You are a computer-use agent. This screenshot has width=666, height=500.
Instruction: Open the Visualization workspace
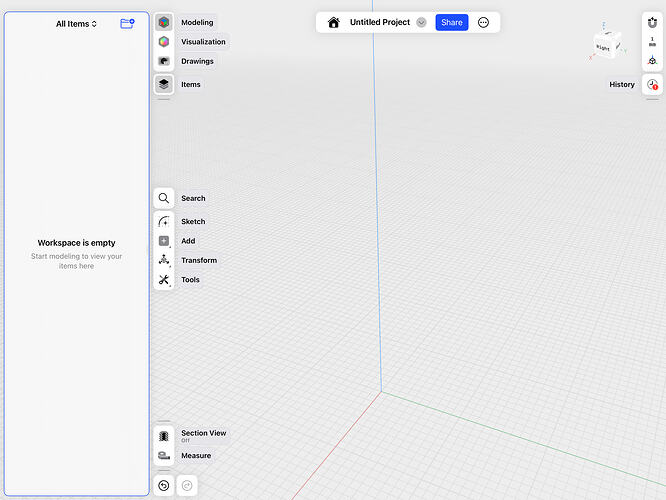(x=164, y=42)
